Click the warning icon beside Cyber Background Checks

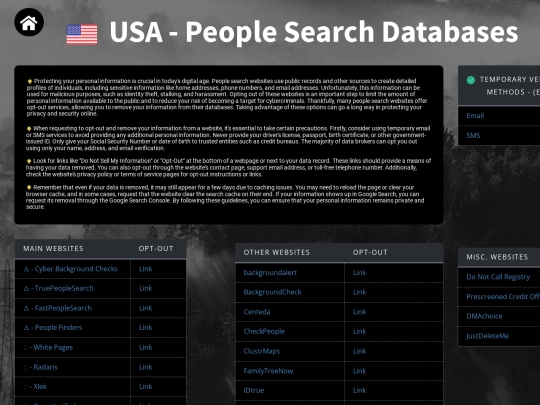click(x=26, y=269)
